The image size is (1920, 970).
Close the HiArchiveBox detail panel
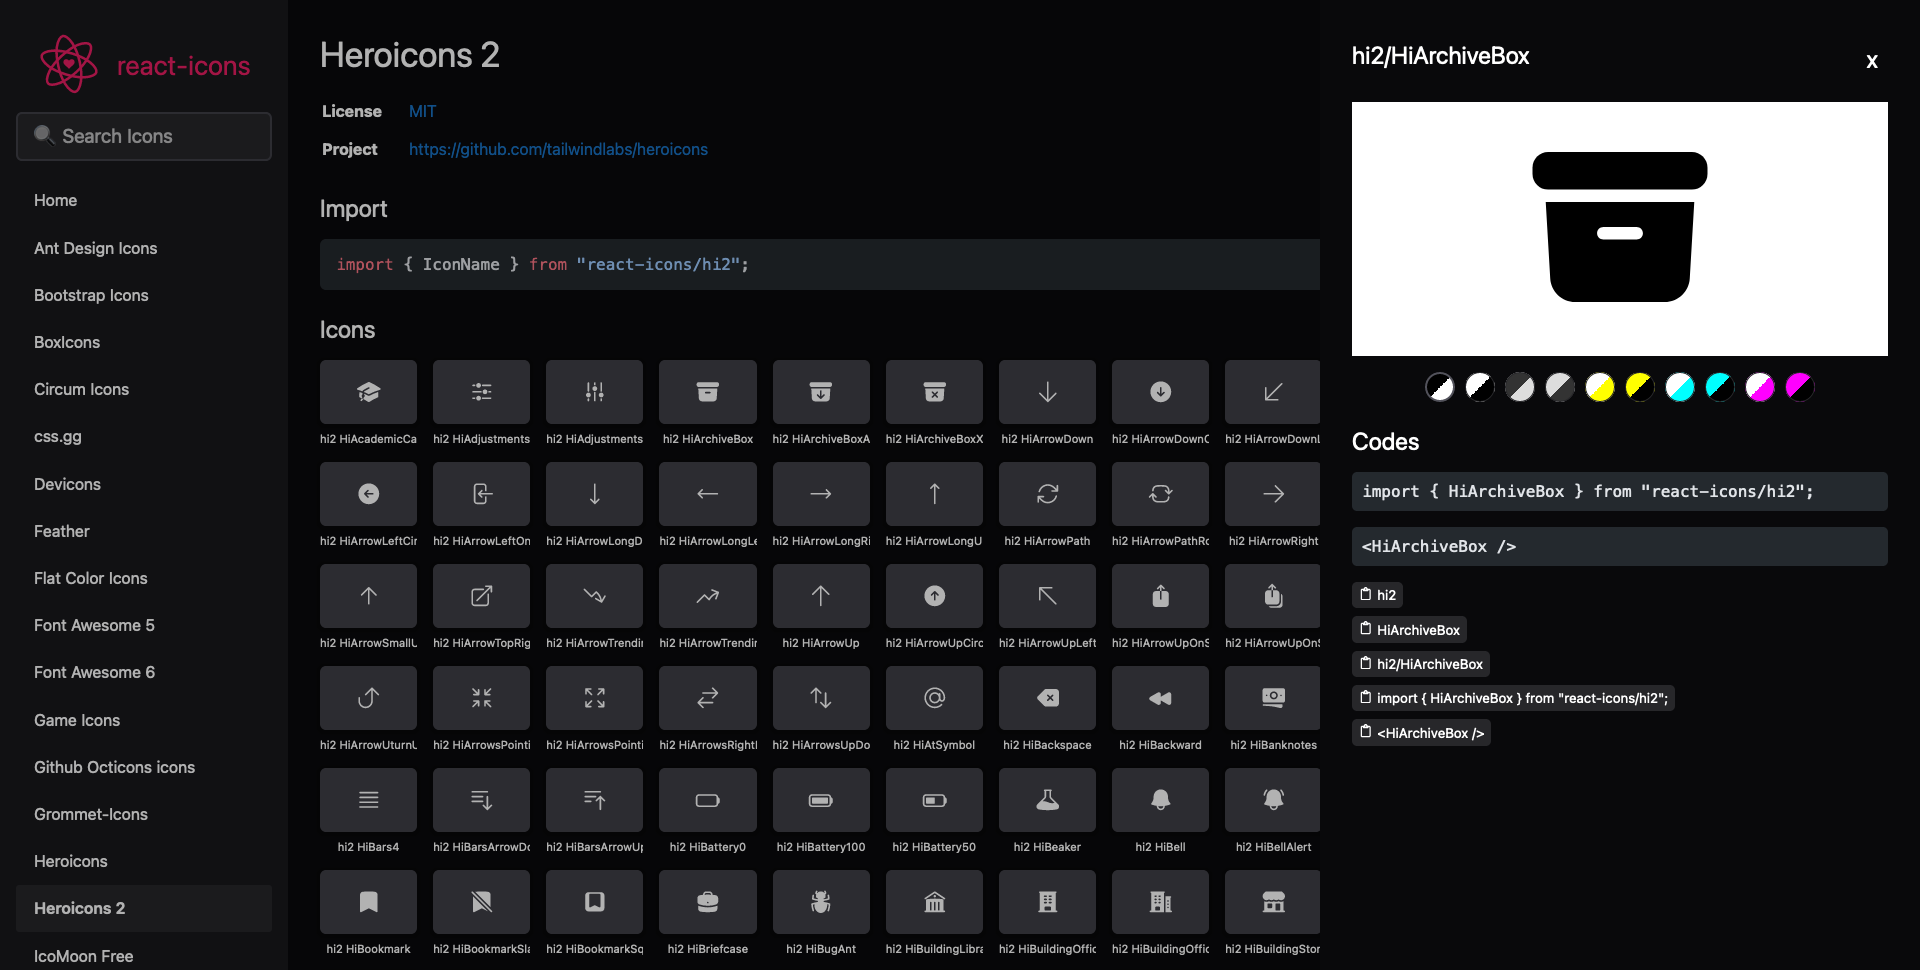click(x=1871, y=61)
